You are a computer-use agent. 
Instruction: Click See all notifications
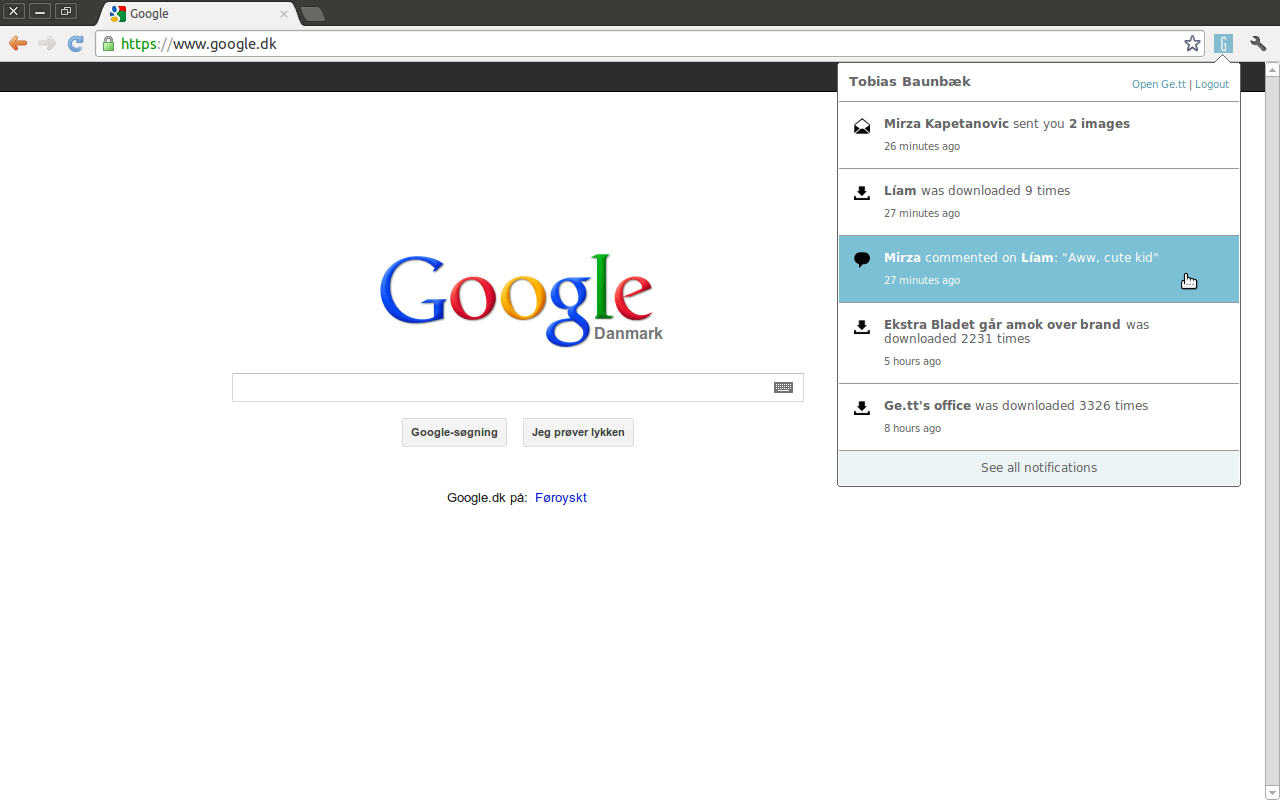[x=1039, y=468]
